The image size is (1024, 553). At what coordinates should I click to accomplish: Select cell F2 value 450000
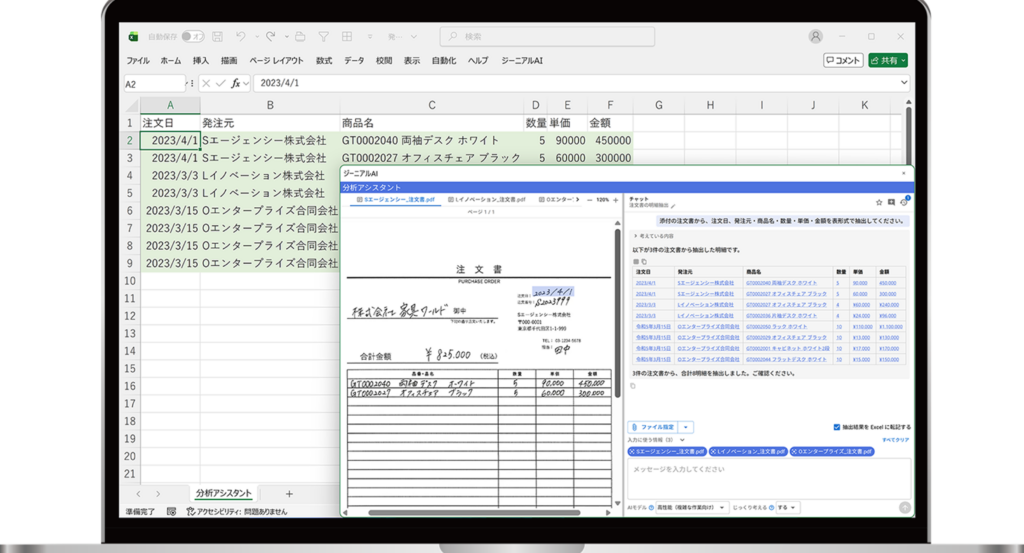pos(610,140)
